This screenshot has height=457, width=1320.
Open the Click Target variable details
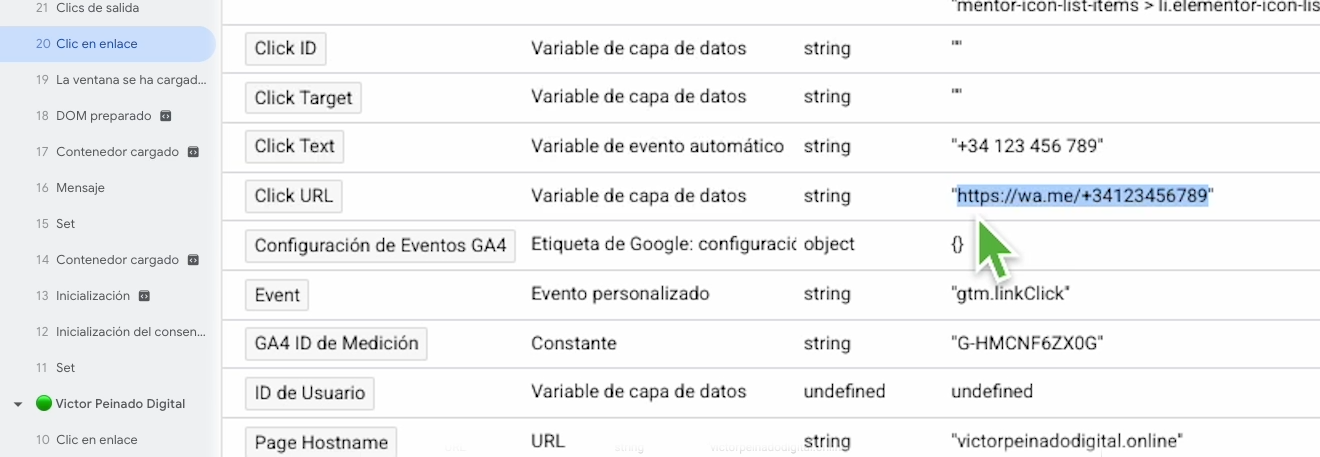[x=303, y=97]
